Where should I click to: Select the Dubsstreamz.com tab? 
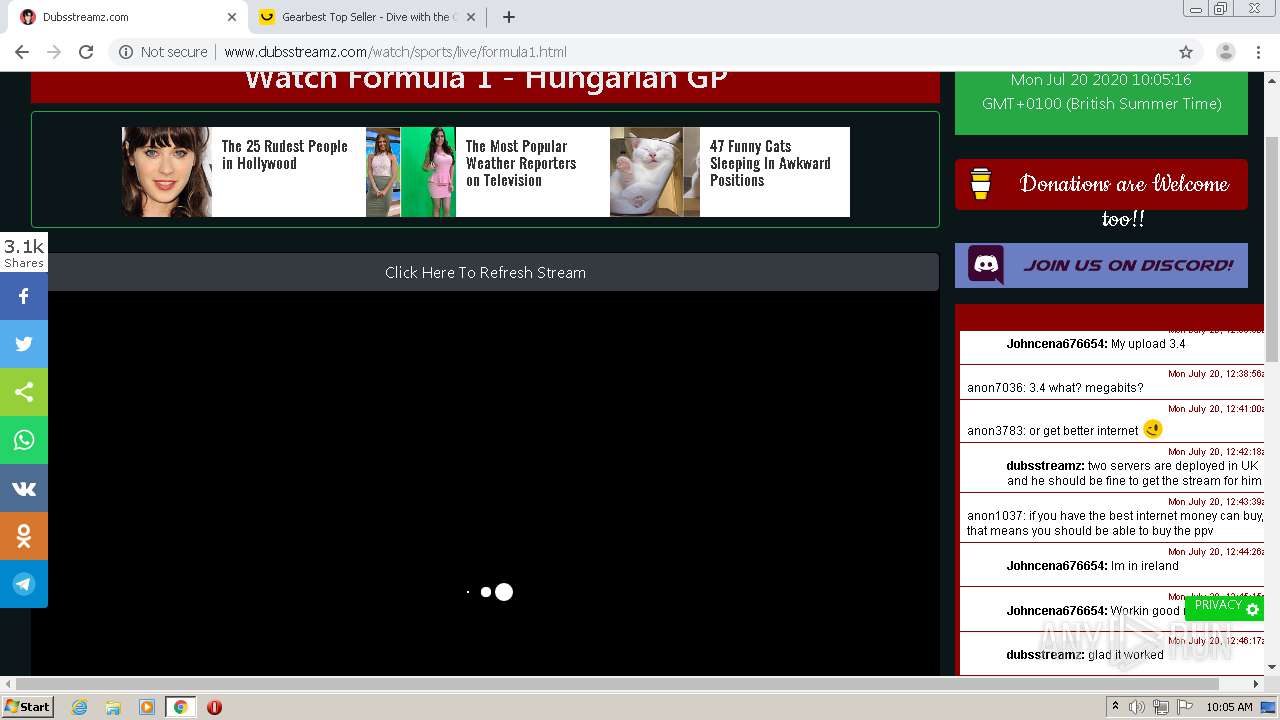[128, 17]
